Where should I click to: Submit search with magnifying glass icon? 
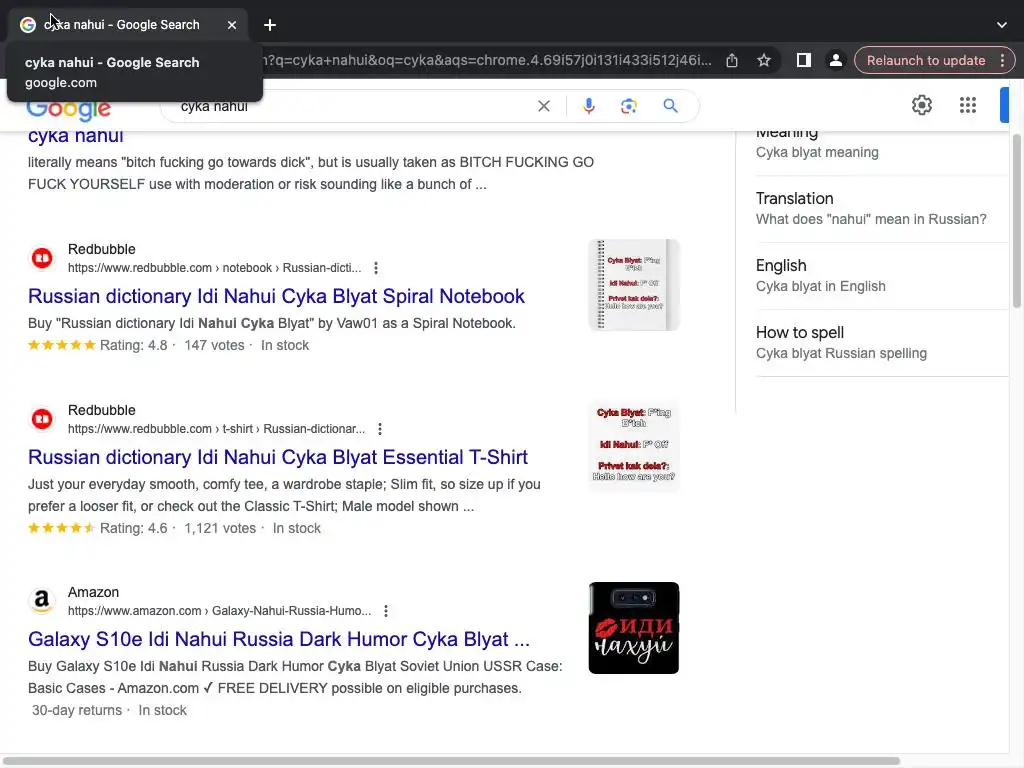[670, 106]
